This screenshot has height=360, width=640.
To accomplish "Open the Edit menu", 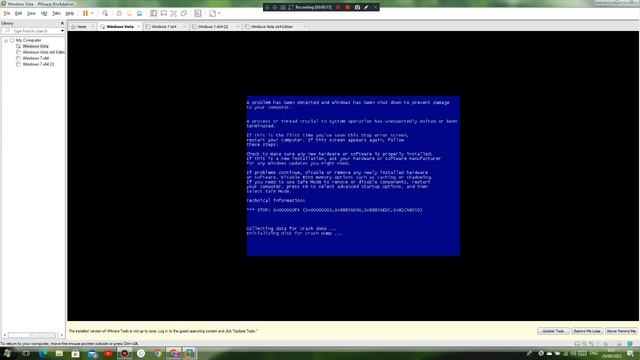I will click(18, 13).
